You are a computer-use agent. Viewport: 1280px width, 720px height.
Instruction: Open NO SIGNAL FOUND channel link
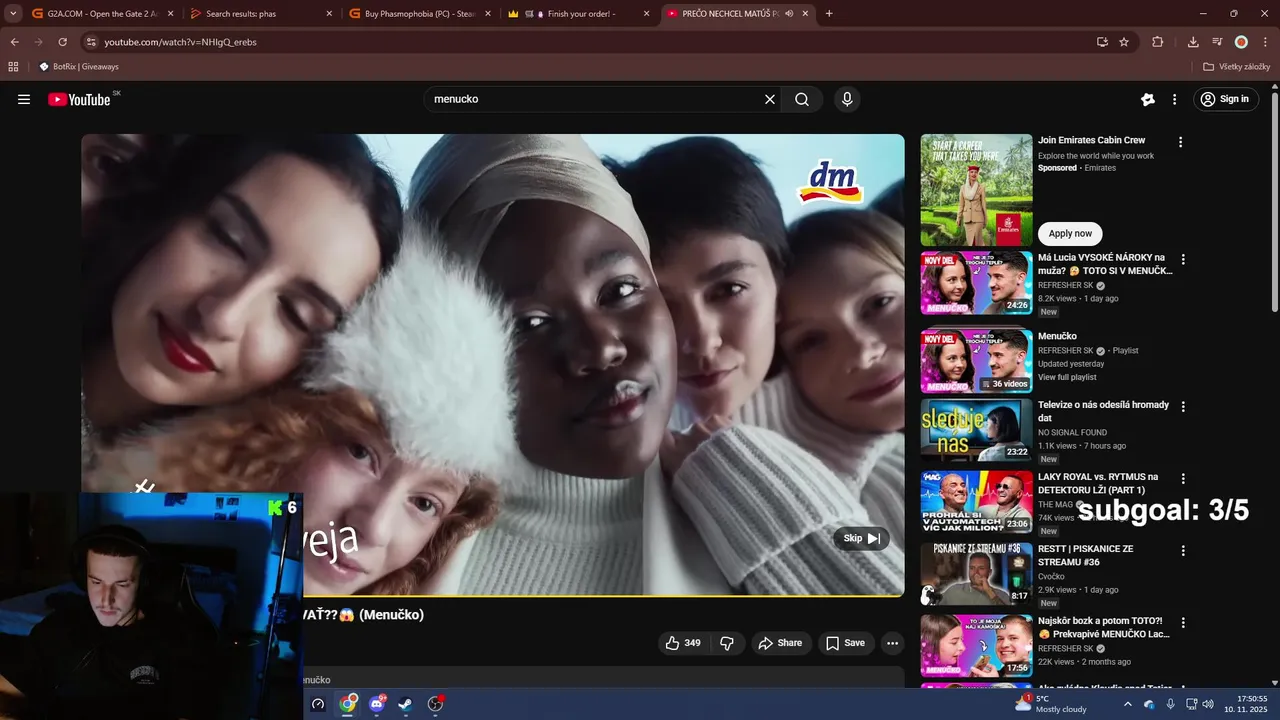(1072, 433)
